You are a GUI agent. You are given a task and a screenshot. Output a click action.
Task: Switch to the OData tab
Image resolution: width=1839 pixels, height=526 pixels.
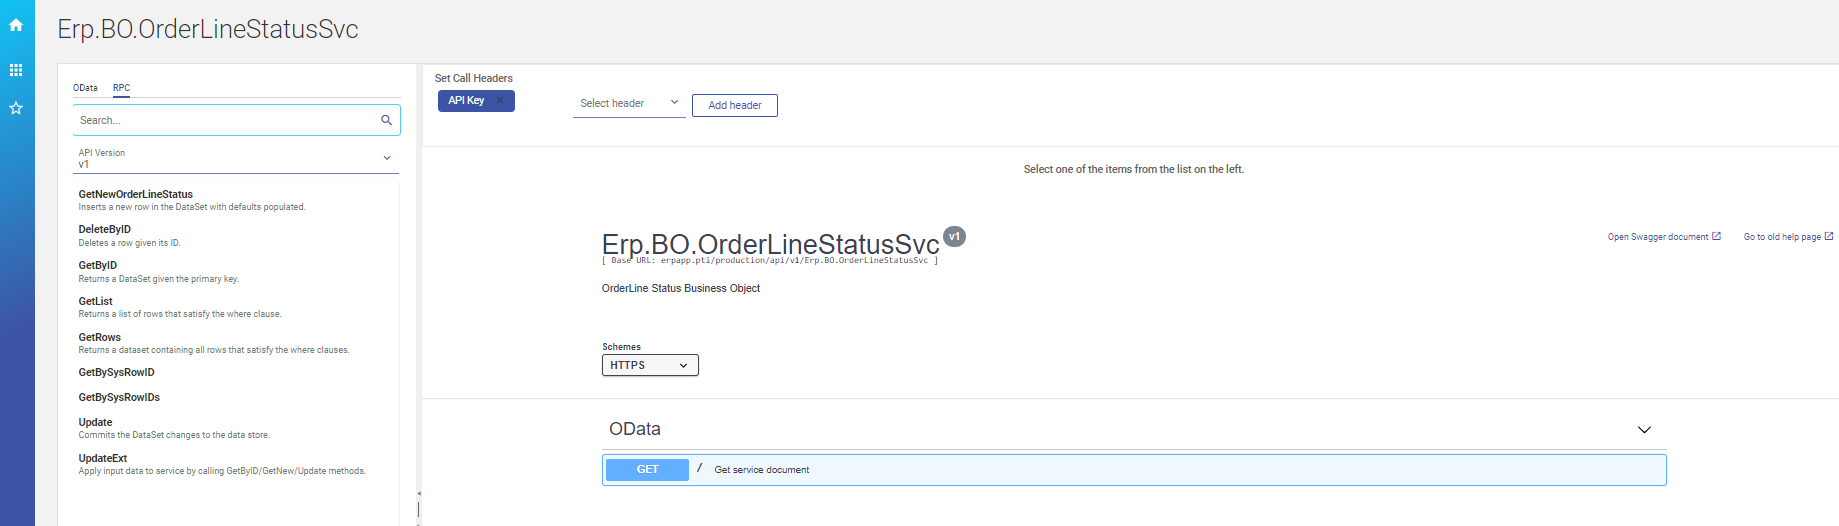(85, 88)
